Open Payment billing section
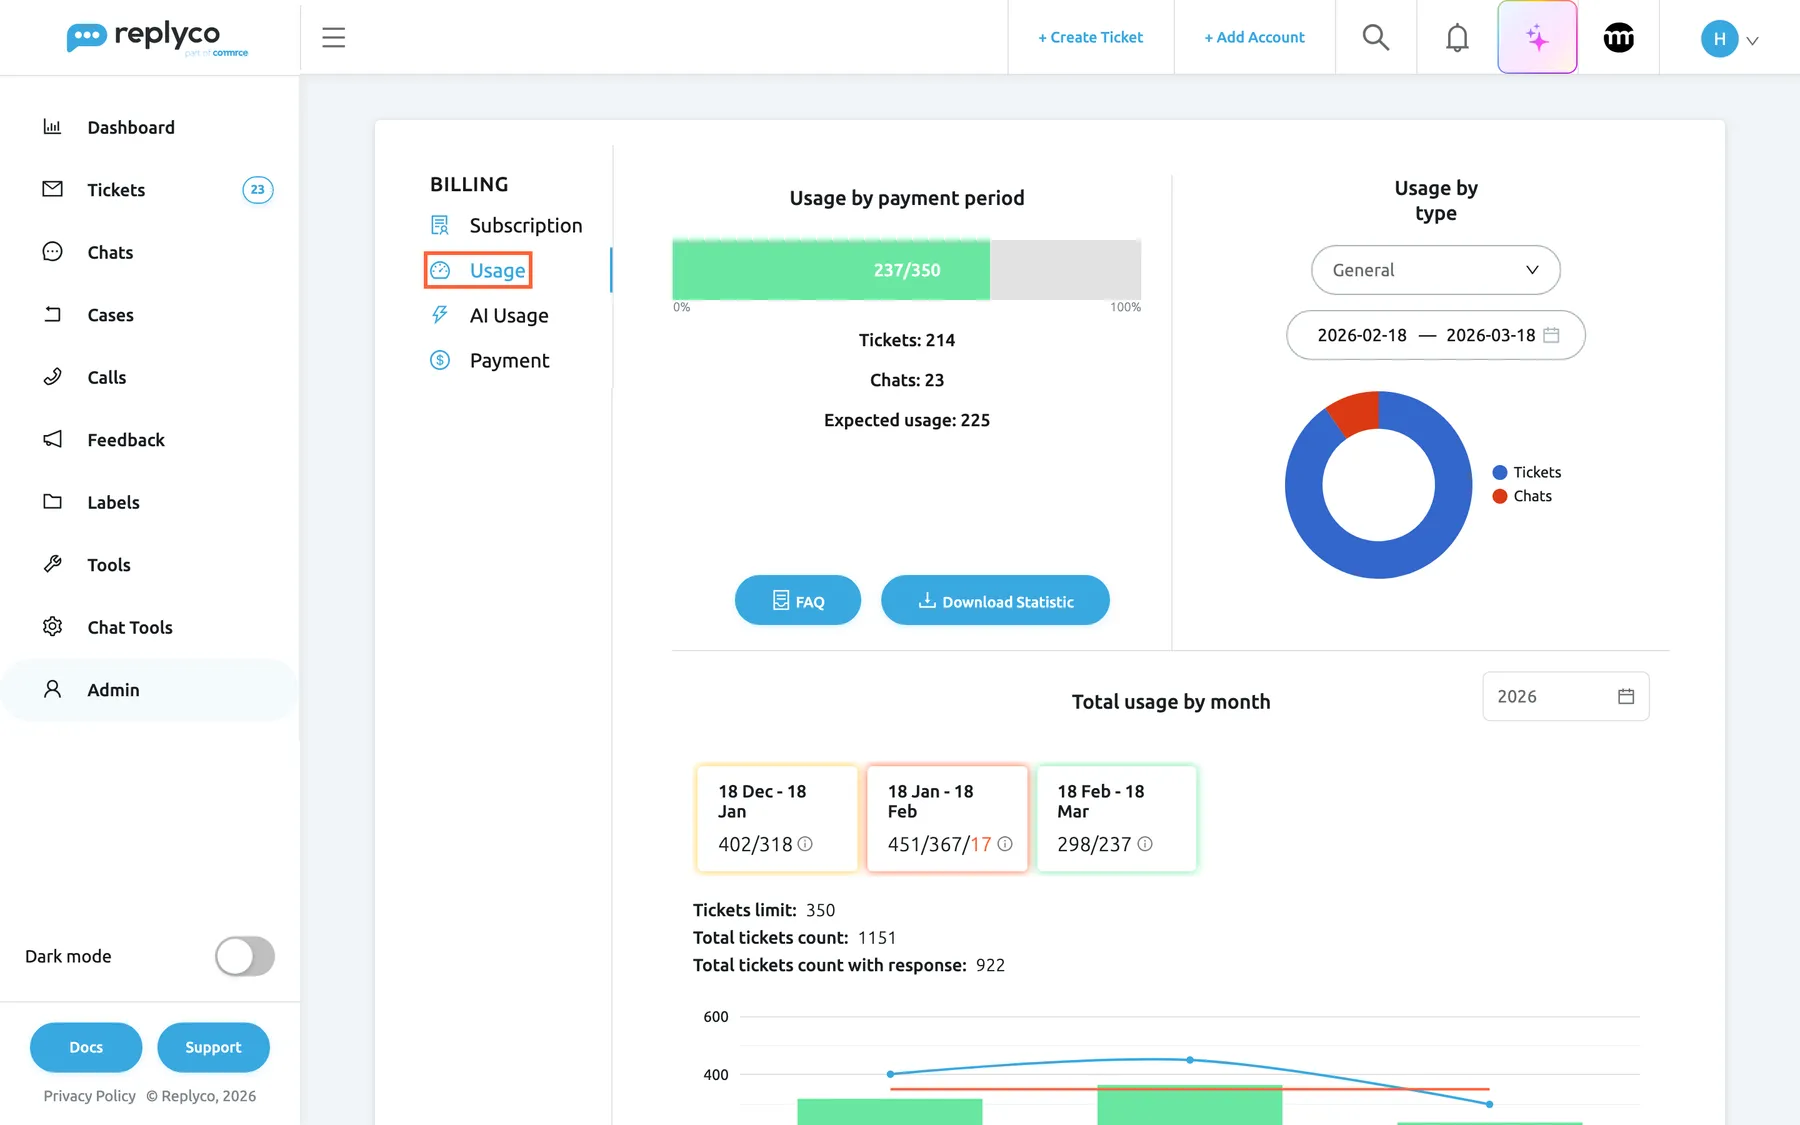Screen dimensions: 1800x1125 point(489,360)
